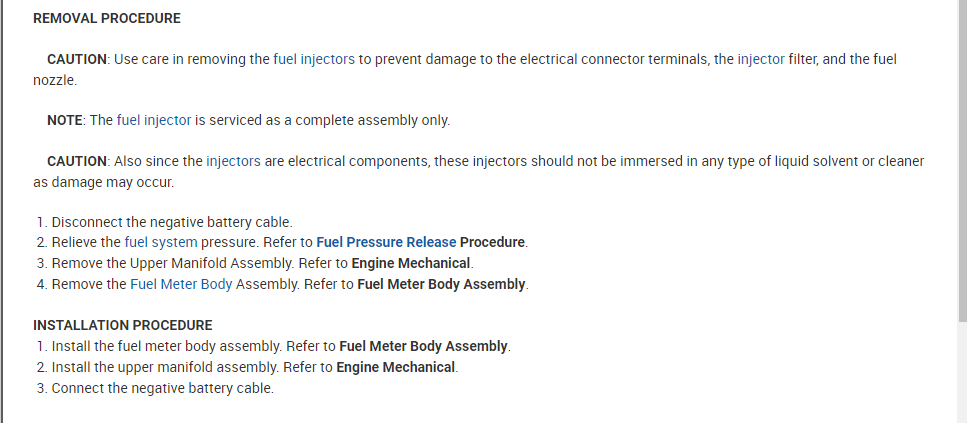Click "Fuel Meter Body" link in removal step 4
967x423 pixels.
181,284
